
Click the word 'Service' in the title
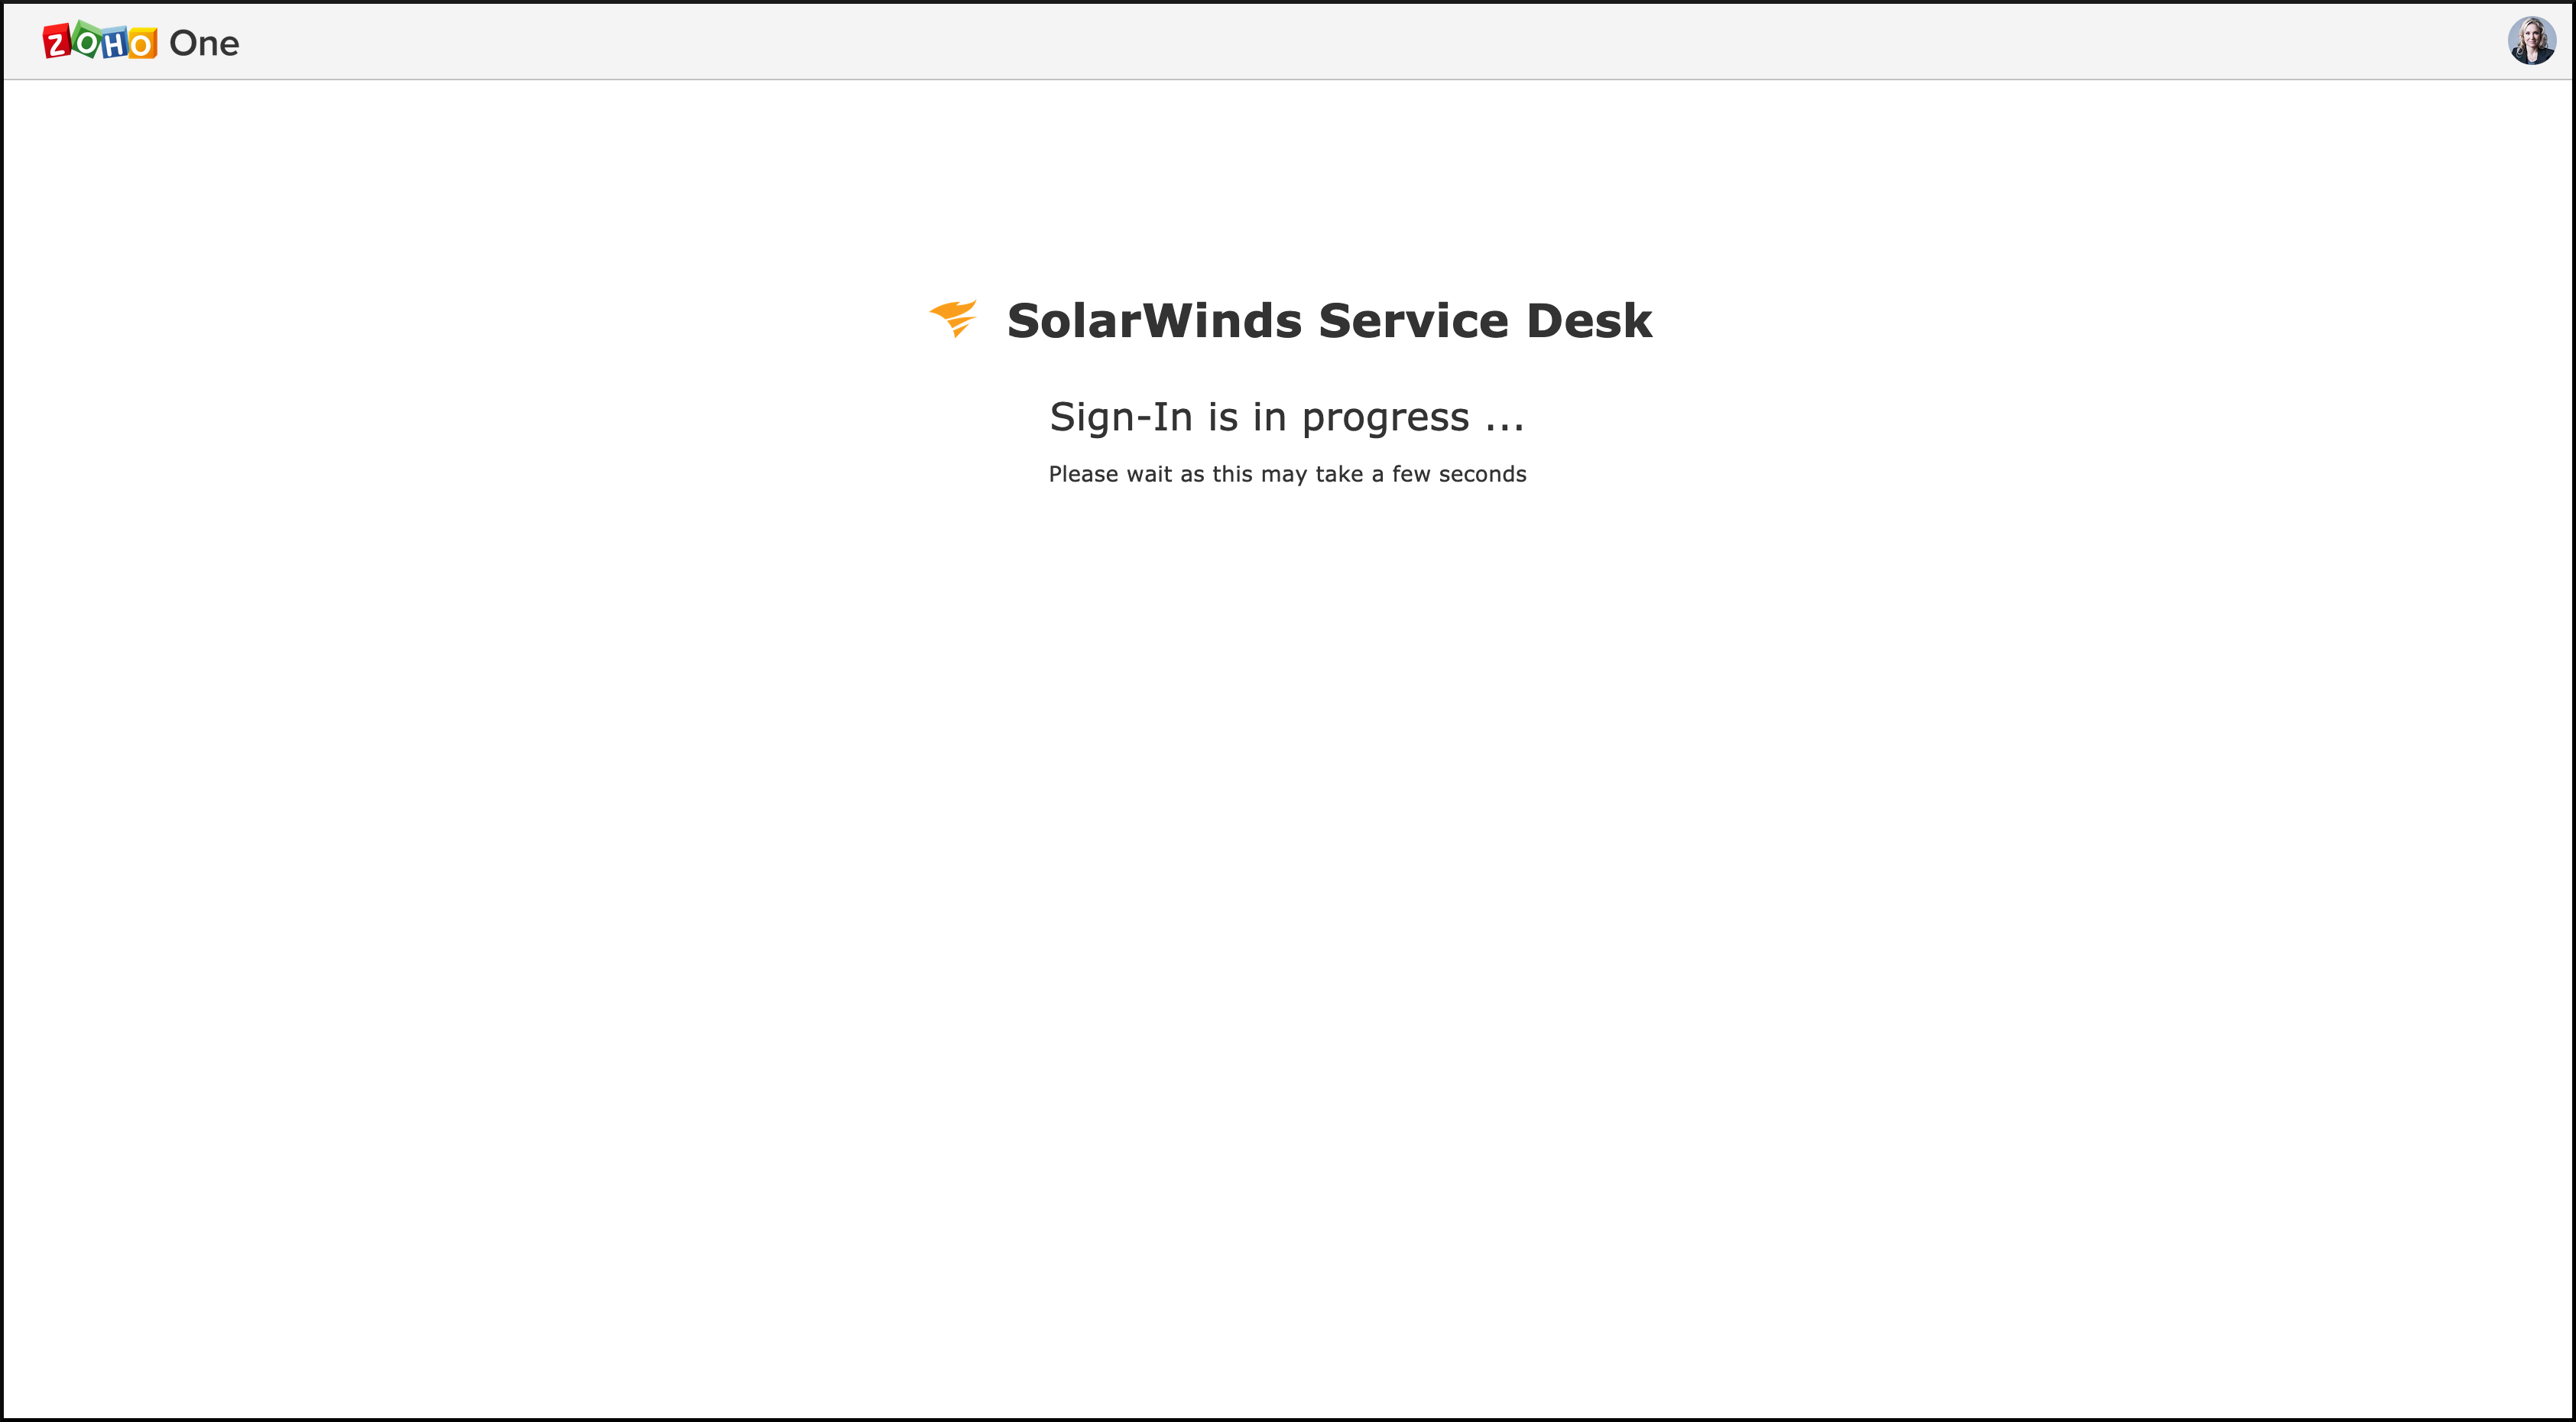coord(1413,321)
